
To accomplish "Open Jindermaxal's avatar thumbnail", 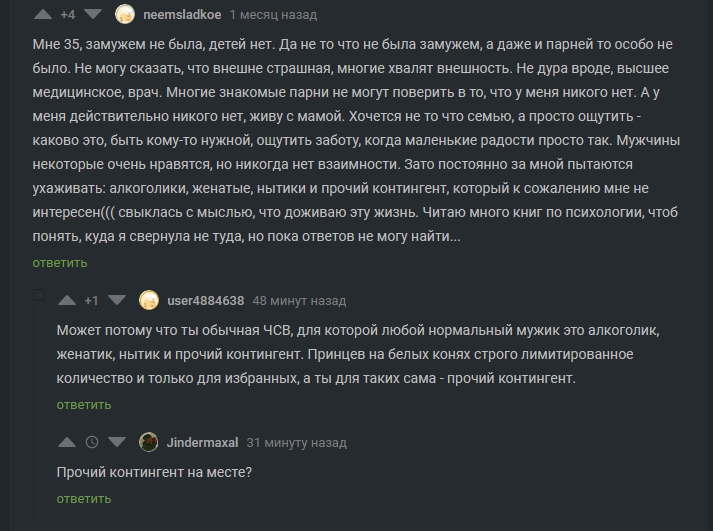I will tap(149, 442).
